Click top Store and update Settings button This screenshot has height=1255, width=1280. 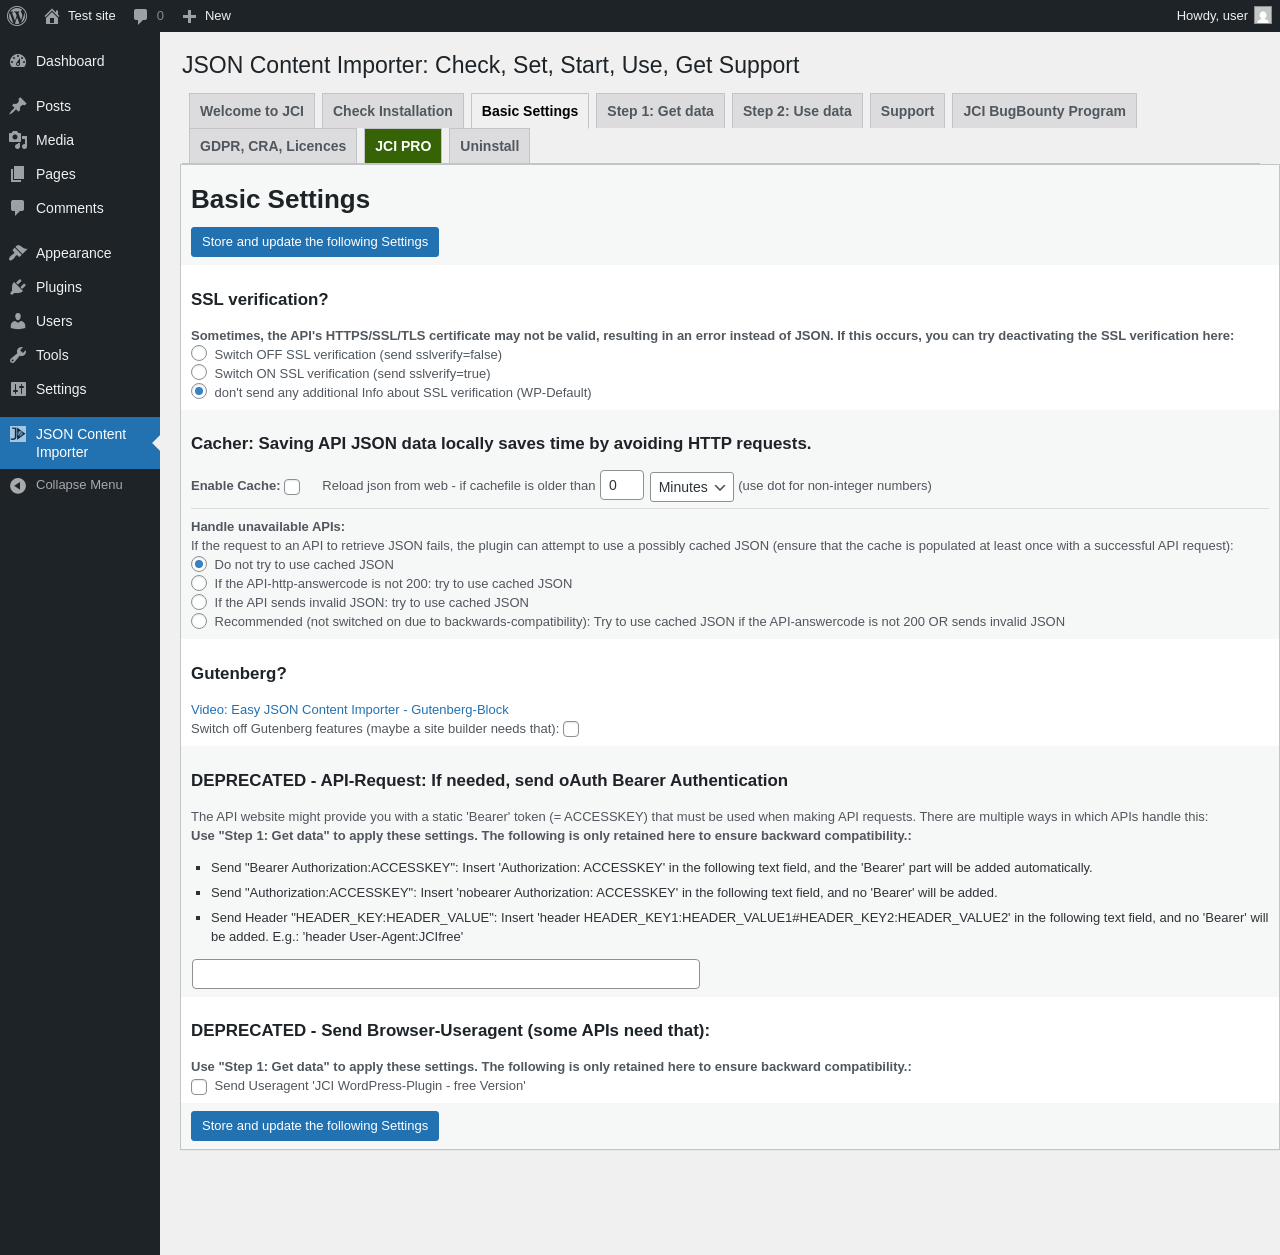315,242
